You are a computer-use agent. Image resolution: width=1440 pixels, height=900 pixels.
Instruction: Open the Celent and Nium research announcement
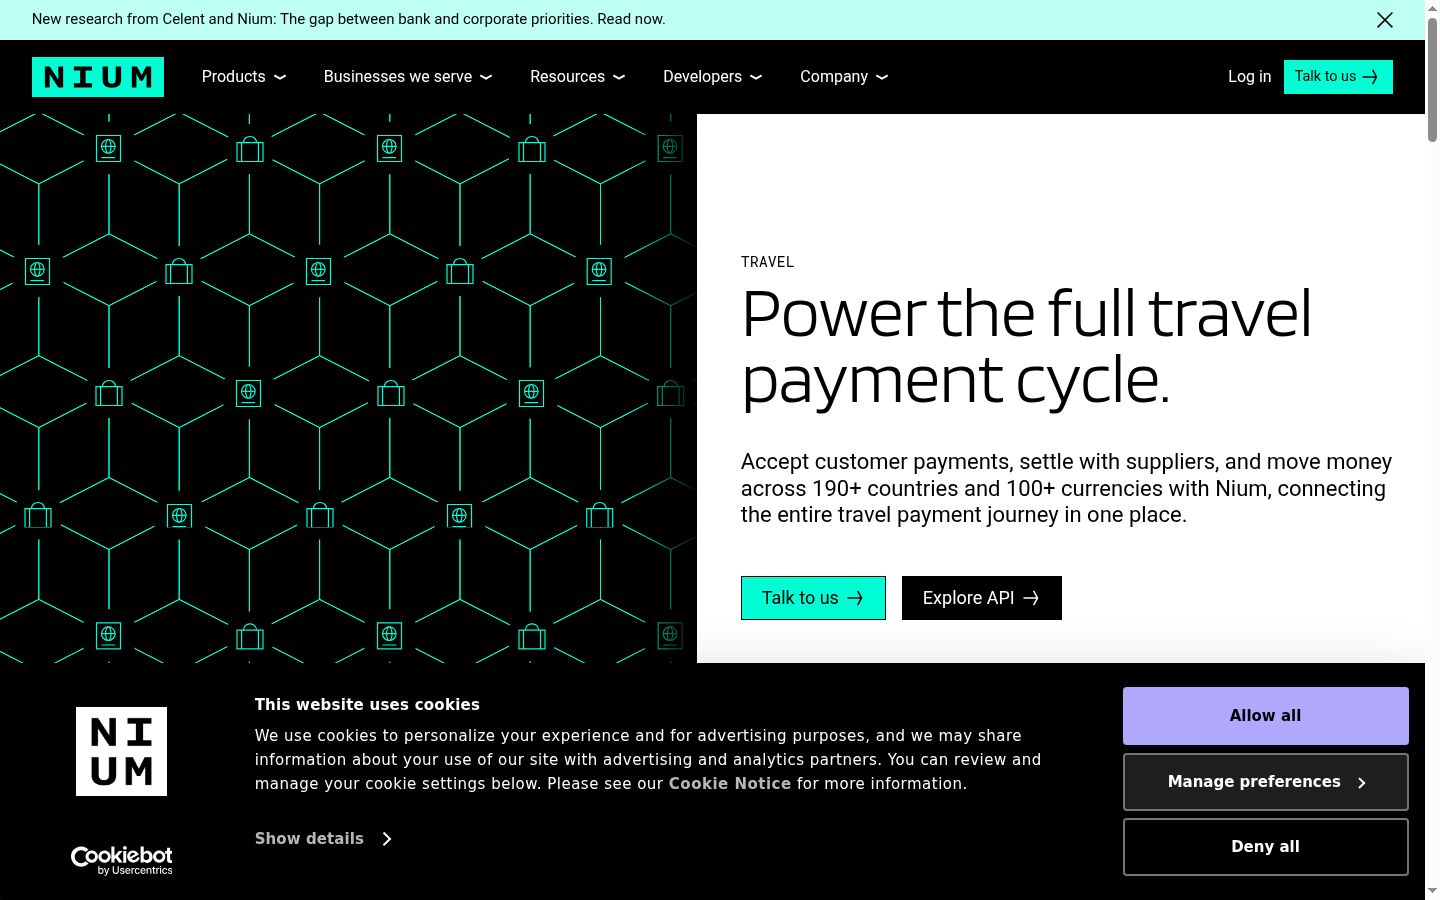(x=349, y=19)
